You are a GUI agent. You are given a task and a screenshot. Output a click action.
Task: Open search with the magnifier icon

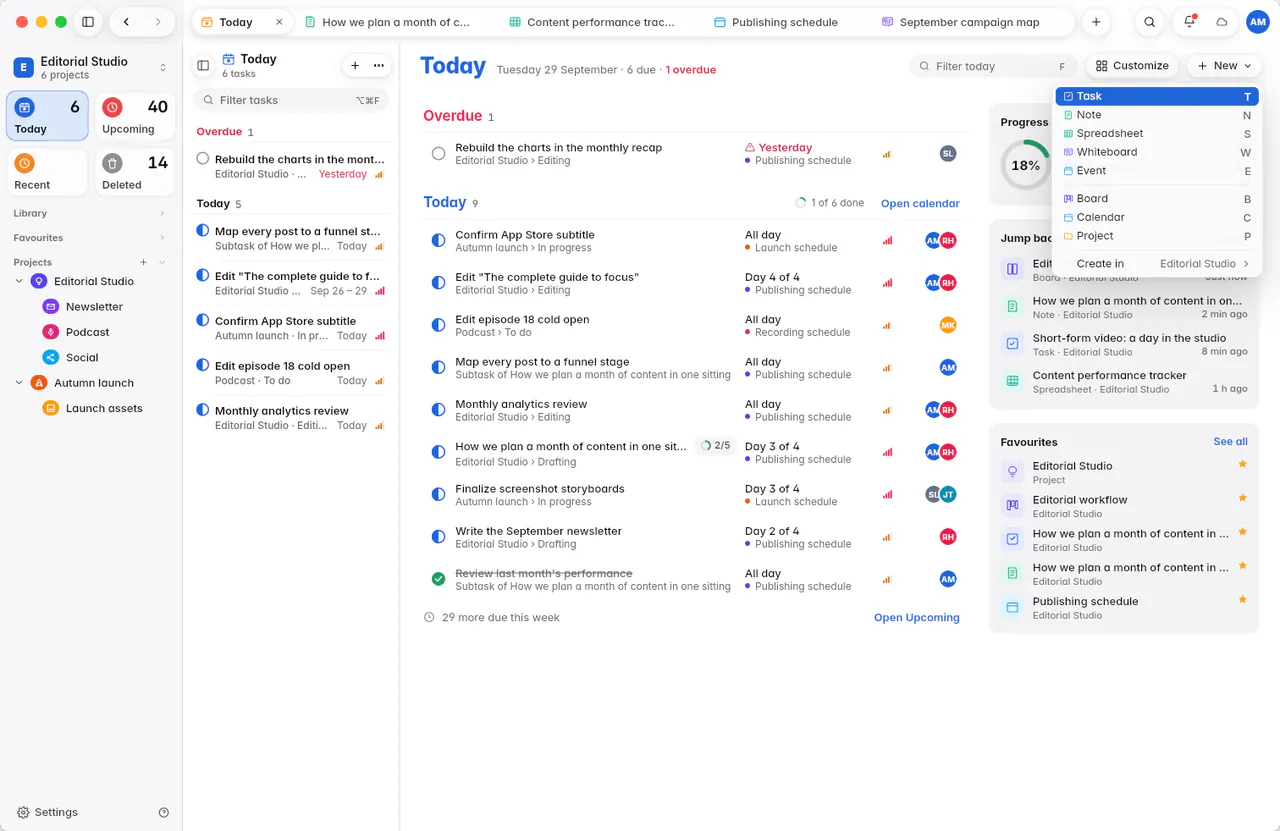[x=1150, y=22]
